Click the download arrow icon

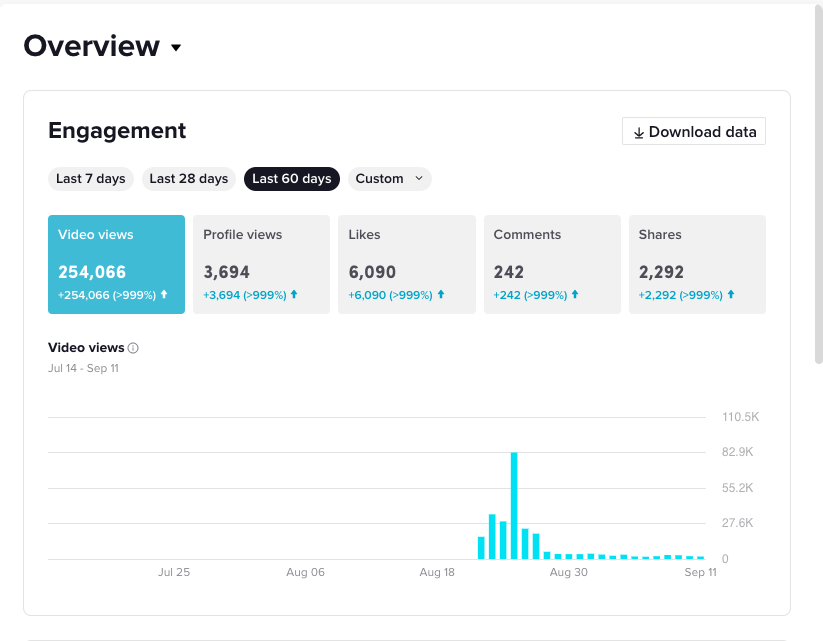[639, 133]
